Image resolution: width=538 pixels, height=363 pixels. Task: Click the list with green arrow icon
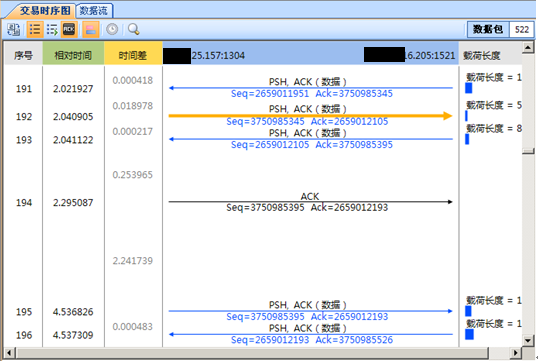[52, 30]
